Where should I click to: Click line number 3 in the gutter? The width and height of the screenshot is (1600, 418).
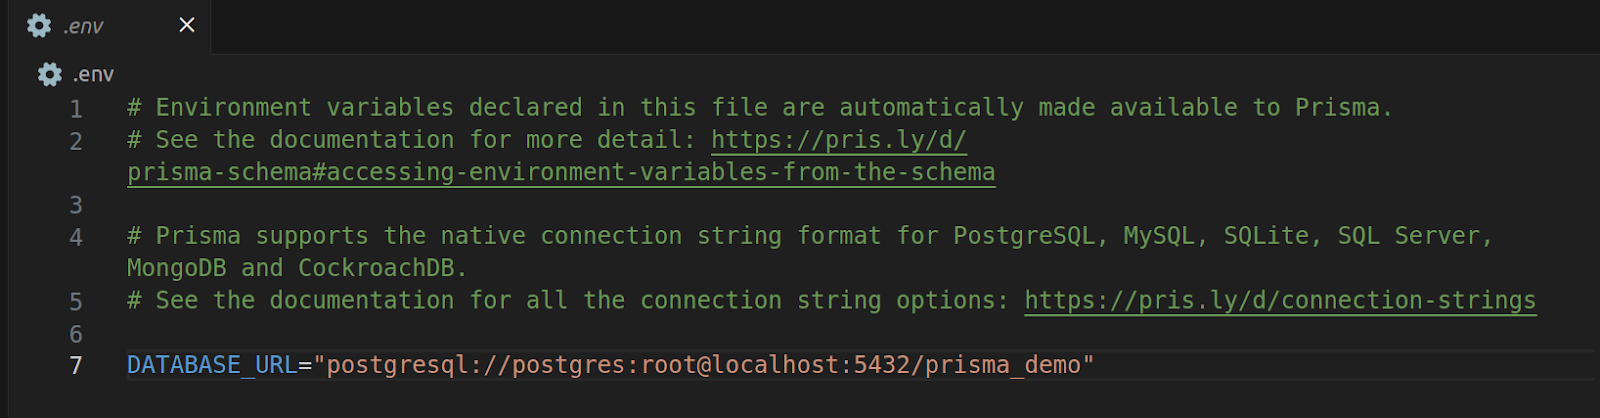[76, 205]
